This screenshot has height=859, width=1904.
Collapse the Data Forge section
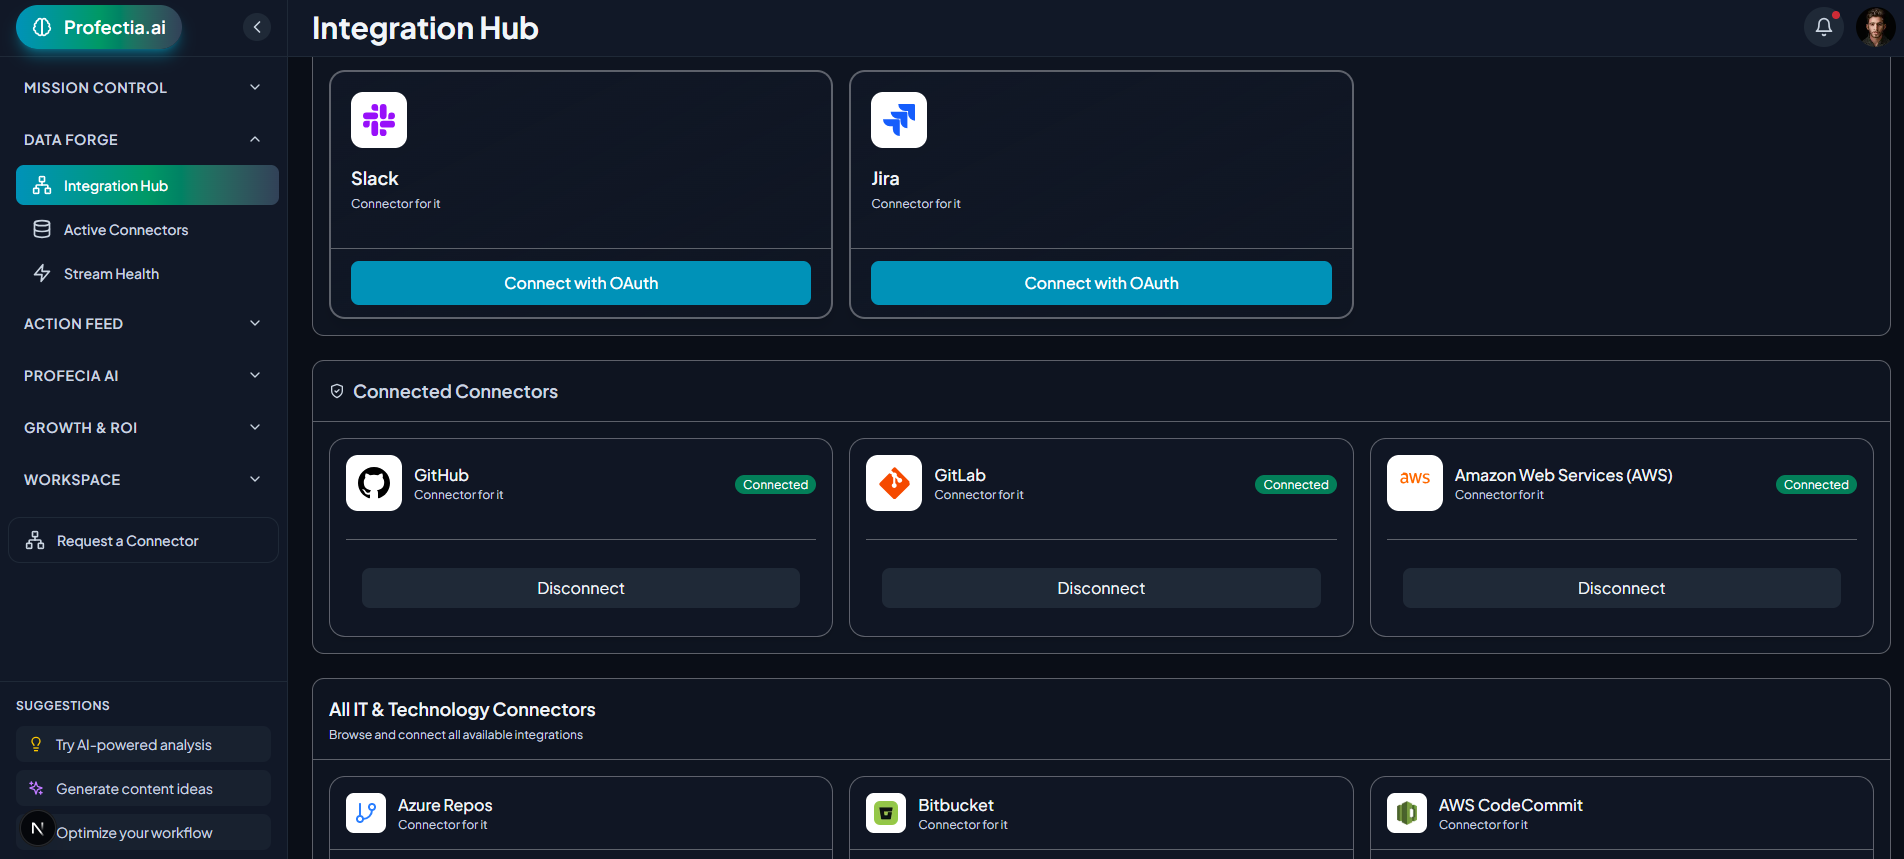(x=143, y=140)
